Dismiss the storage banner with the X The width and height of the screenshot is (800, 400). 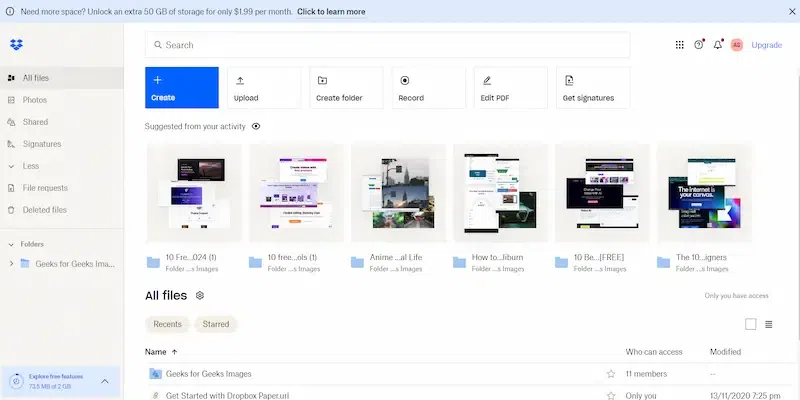(792, 11)
